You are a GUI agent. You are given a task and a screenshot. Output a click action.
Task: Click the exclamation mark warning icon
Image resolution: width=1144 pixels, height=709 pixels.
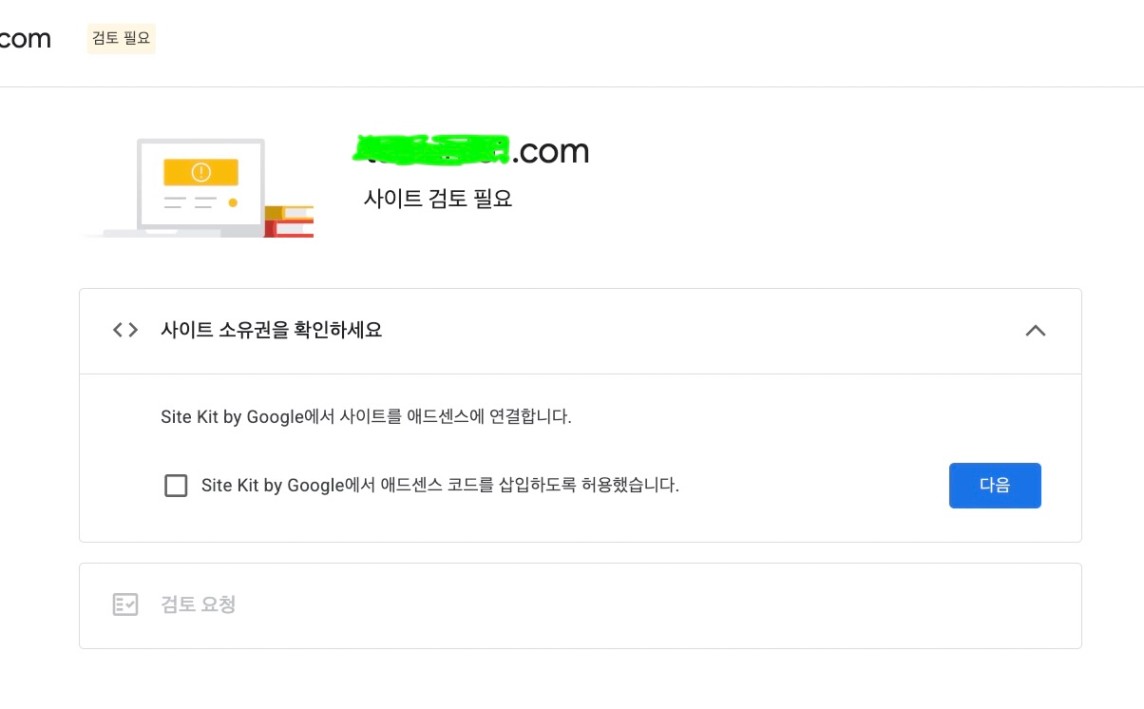(201, 172)
